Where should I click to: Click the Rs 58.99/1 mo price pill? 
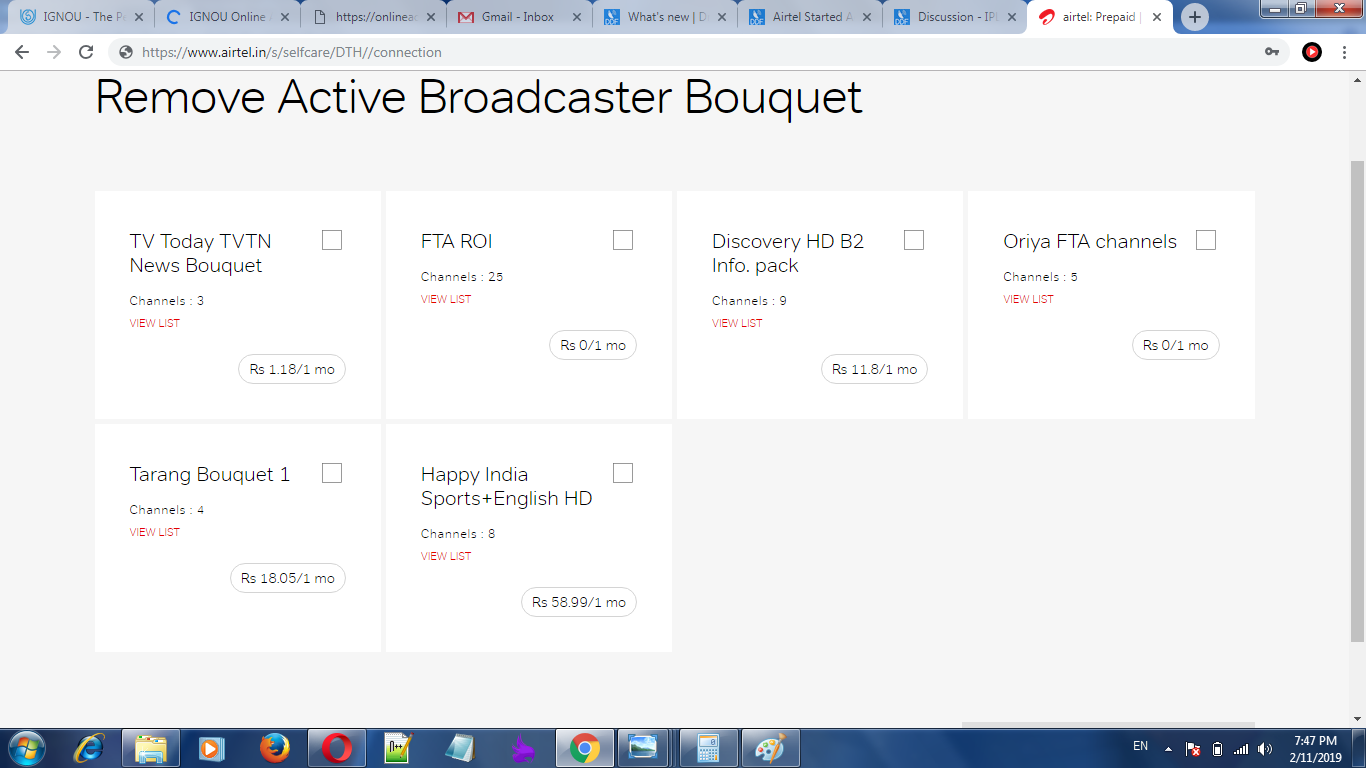(579, 602)
